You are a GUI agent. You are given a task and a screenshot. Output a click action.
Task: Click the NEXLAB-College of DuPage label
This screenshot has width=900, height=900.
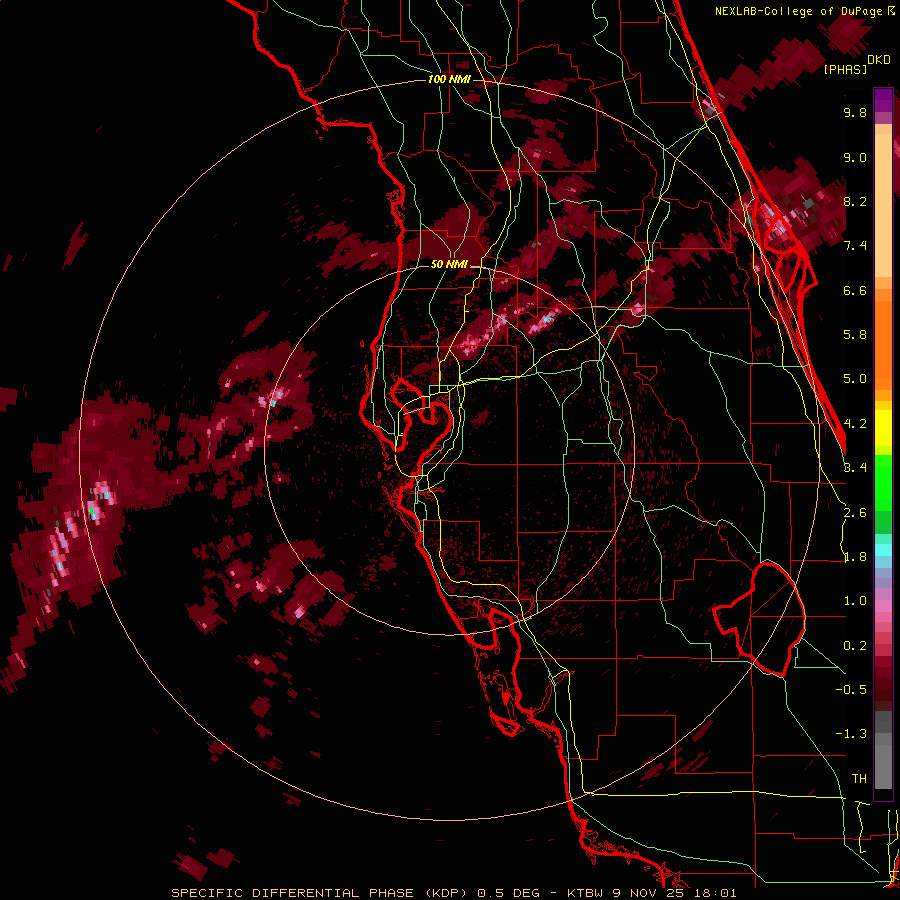[x=798, y=11]
